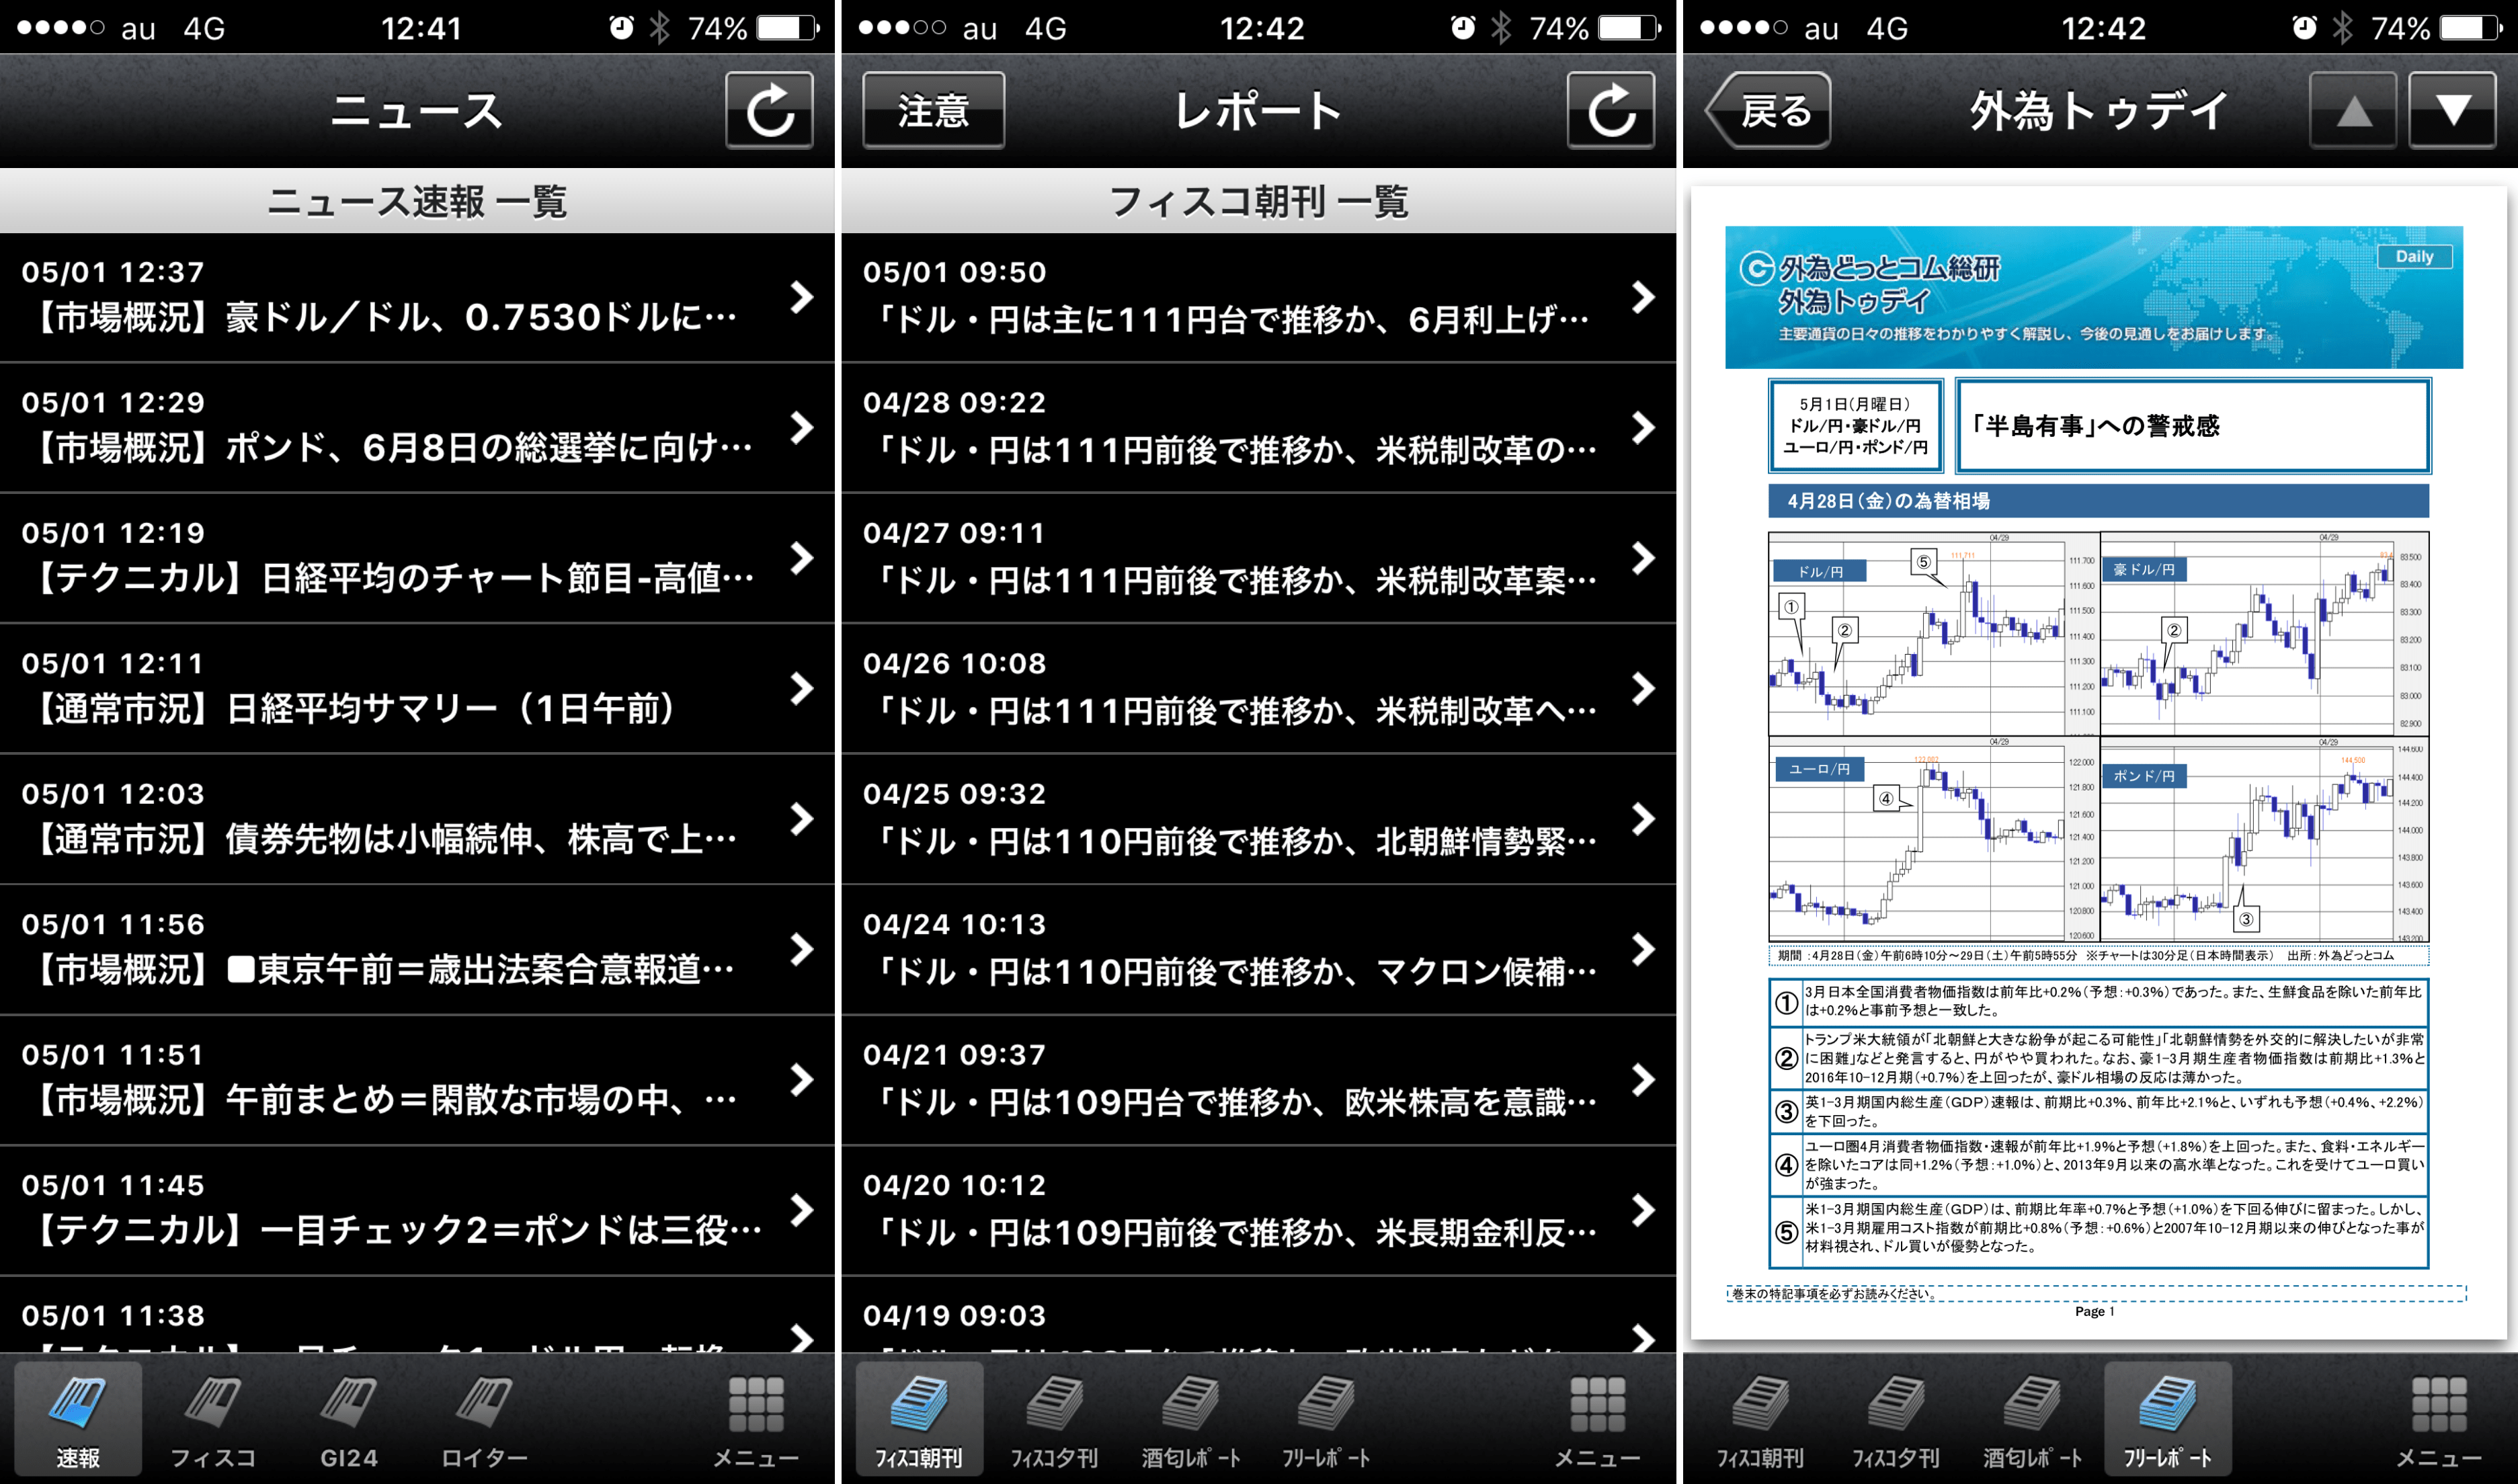The height and width of the screenshot is (1484, 2518).
Task: Open 【通常市況】債券先物は小幅続伸 news
Action: tap(417, 819)
